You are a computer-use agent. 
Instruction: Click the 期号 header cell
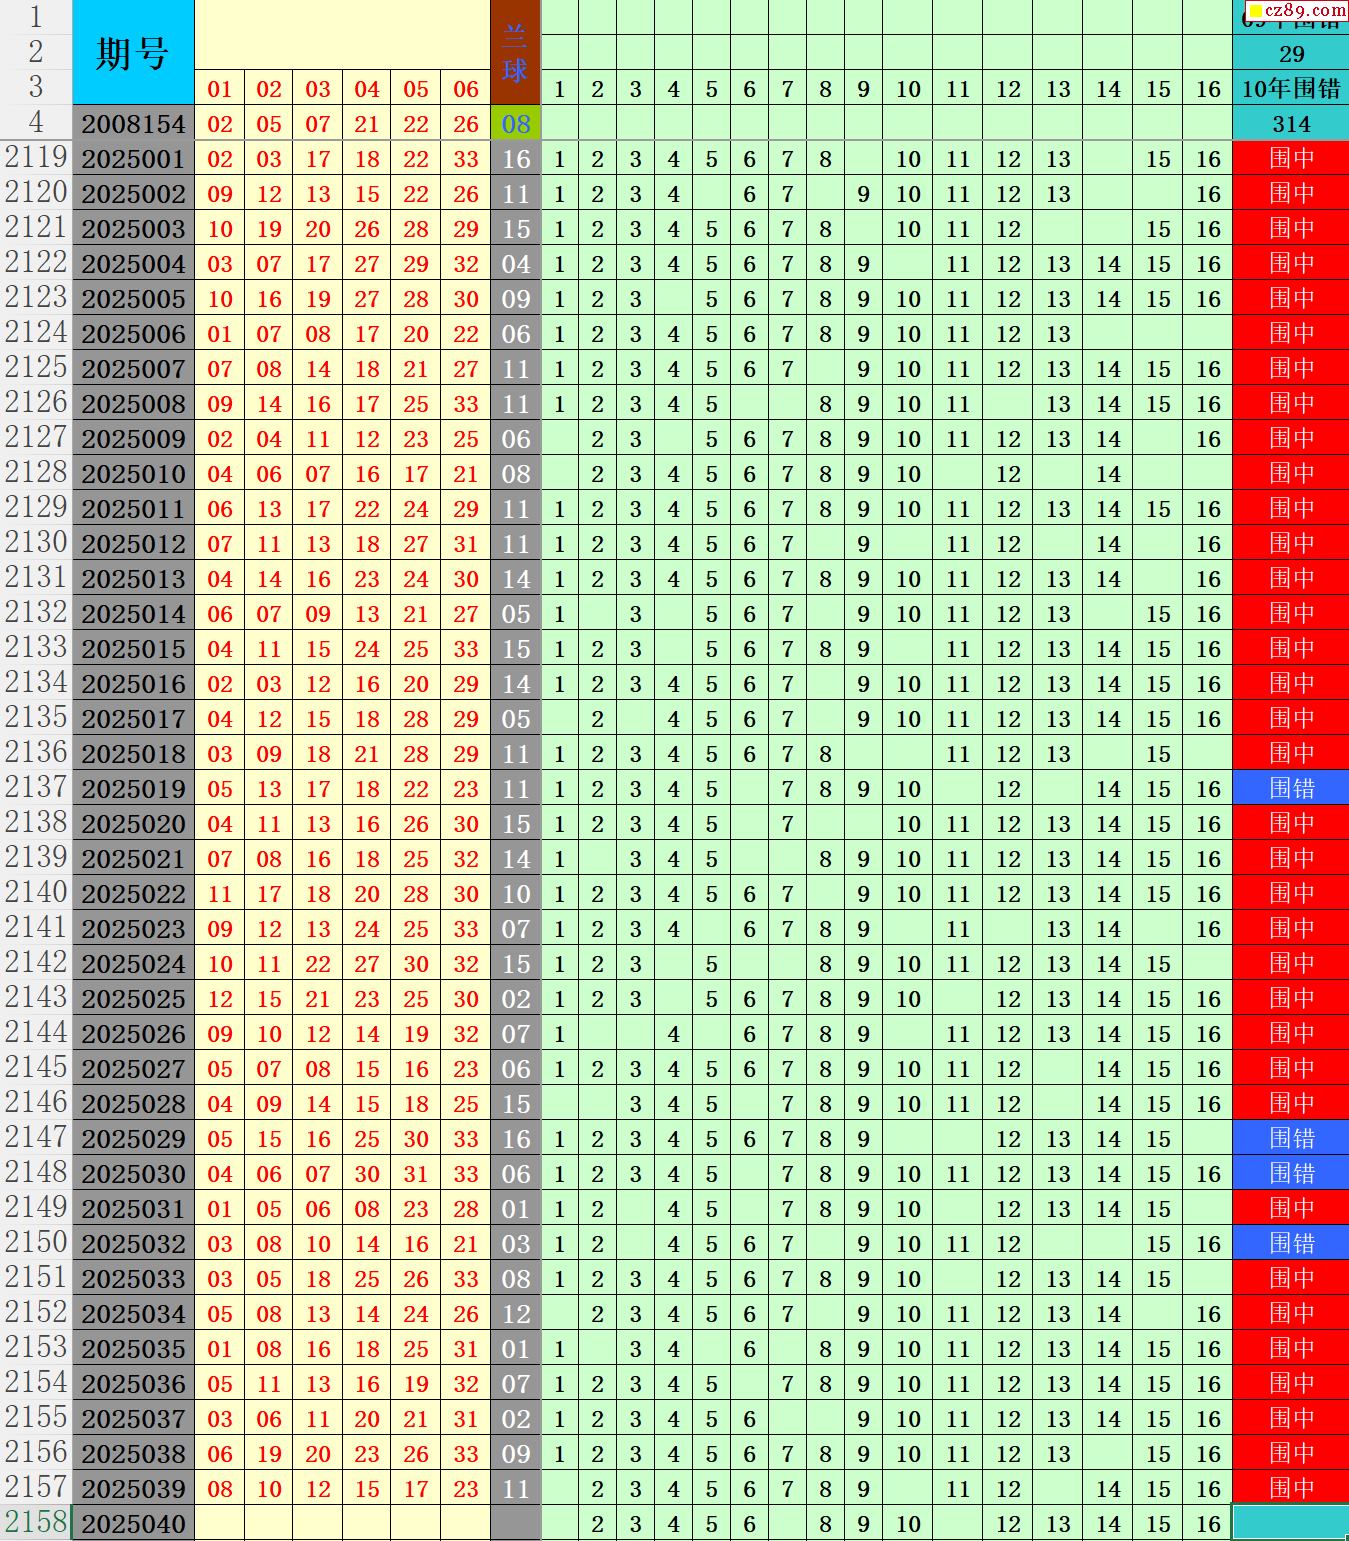(x=132, y=52)
